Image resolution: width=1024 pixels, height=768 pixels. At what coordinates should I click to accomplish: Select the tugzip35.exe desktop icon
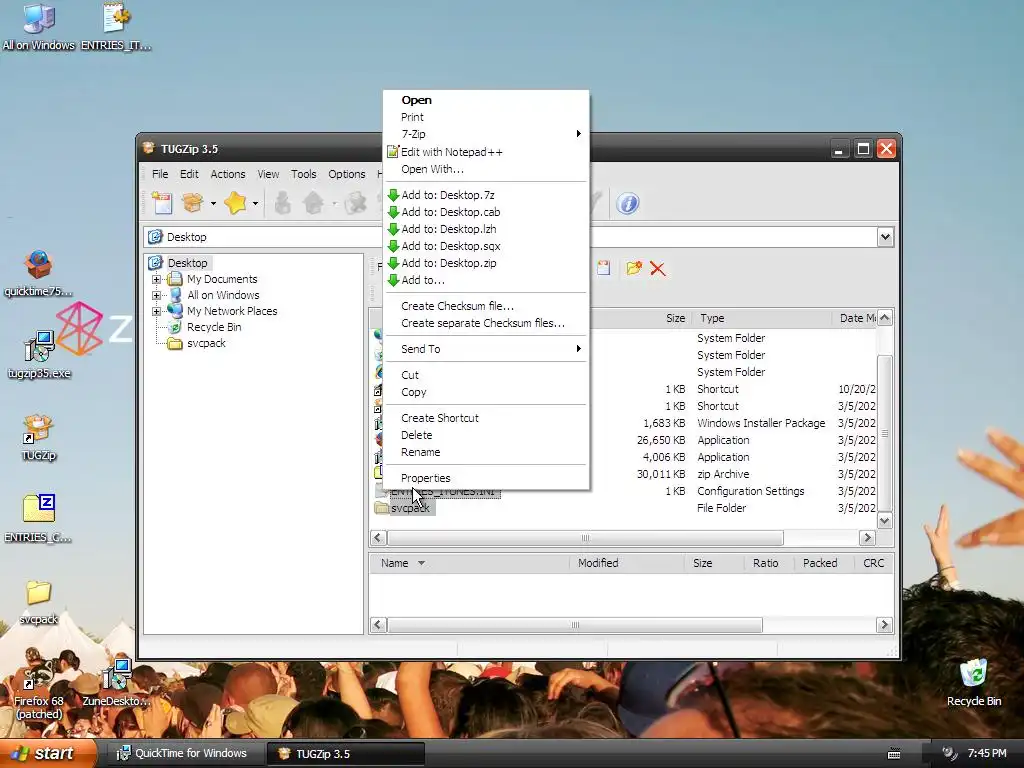click(x=39, y=355)
